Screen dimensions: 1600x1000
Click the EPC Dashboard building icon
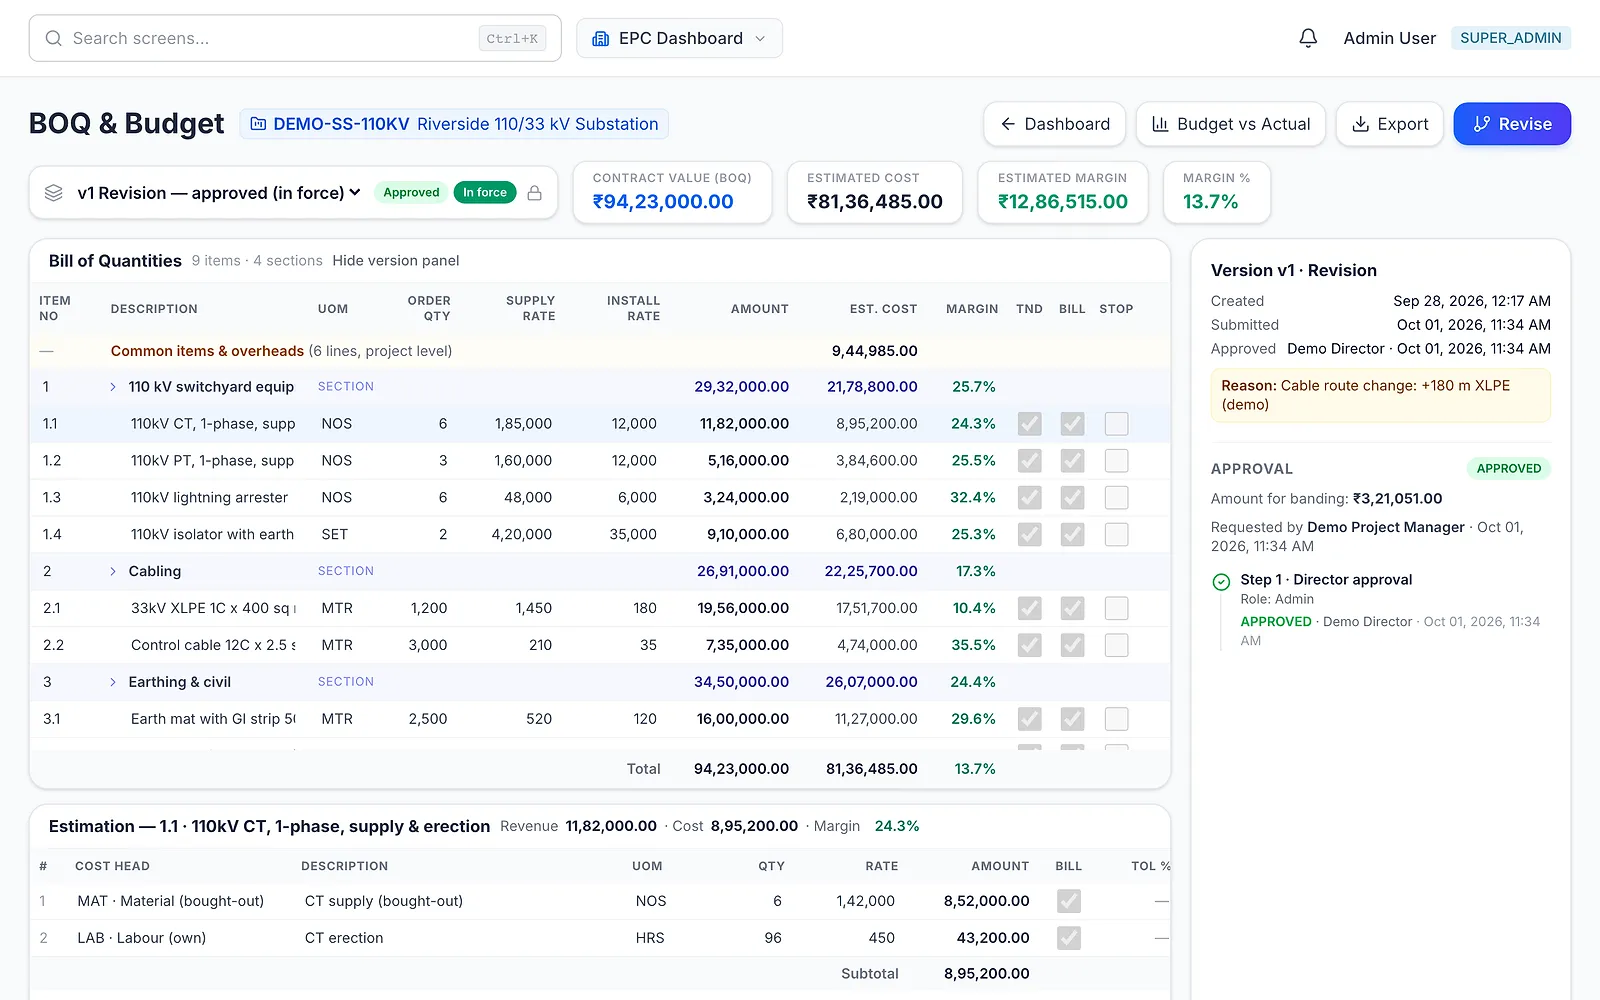coord(601,38)
